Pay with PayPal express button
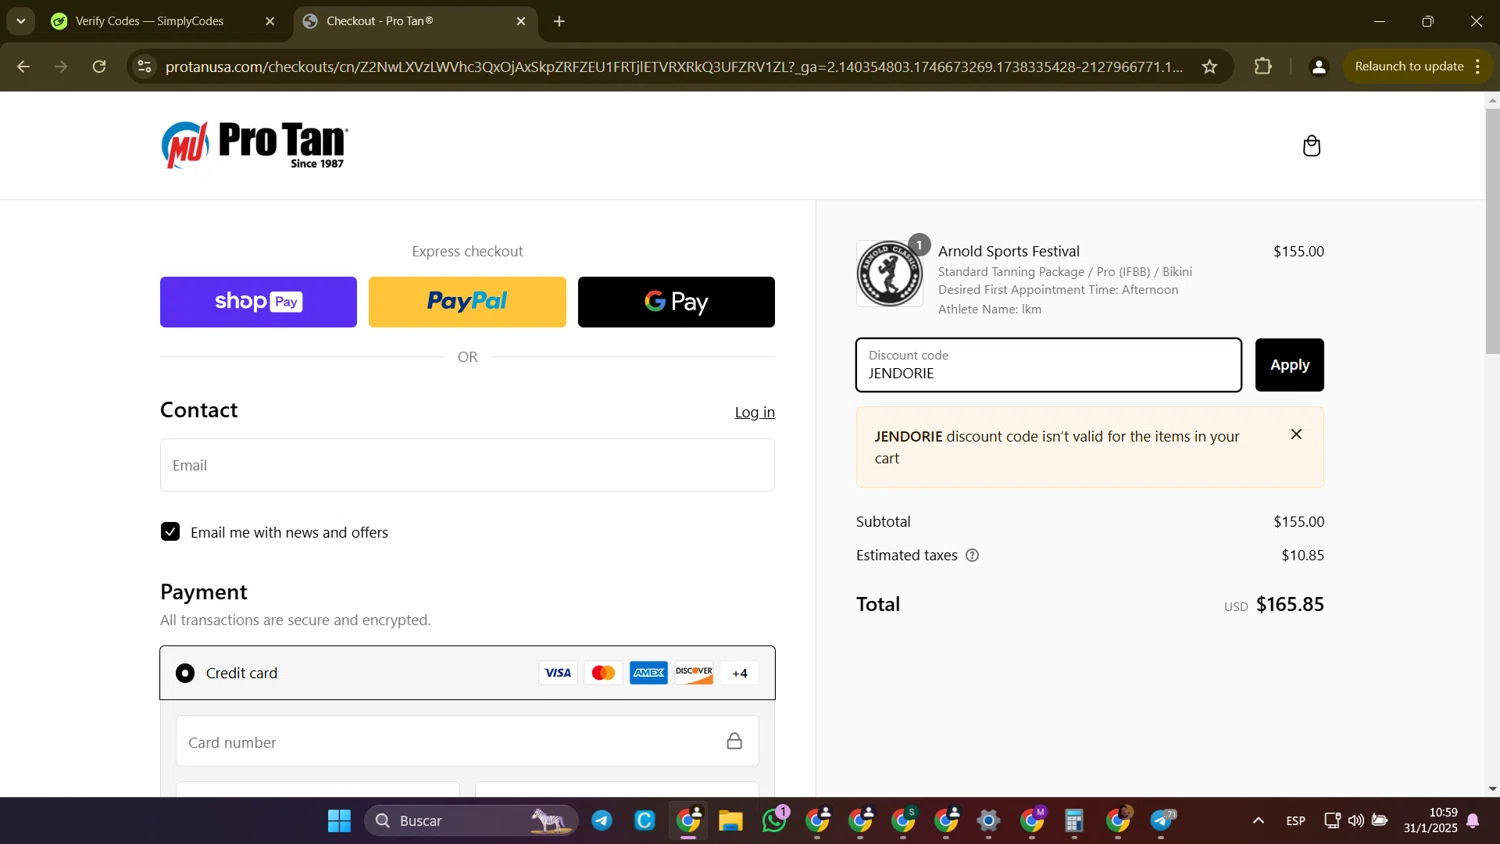Image resolution: width=1500 pixels, height=844 pixels. click(467, 302)
